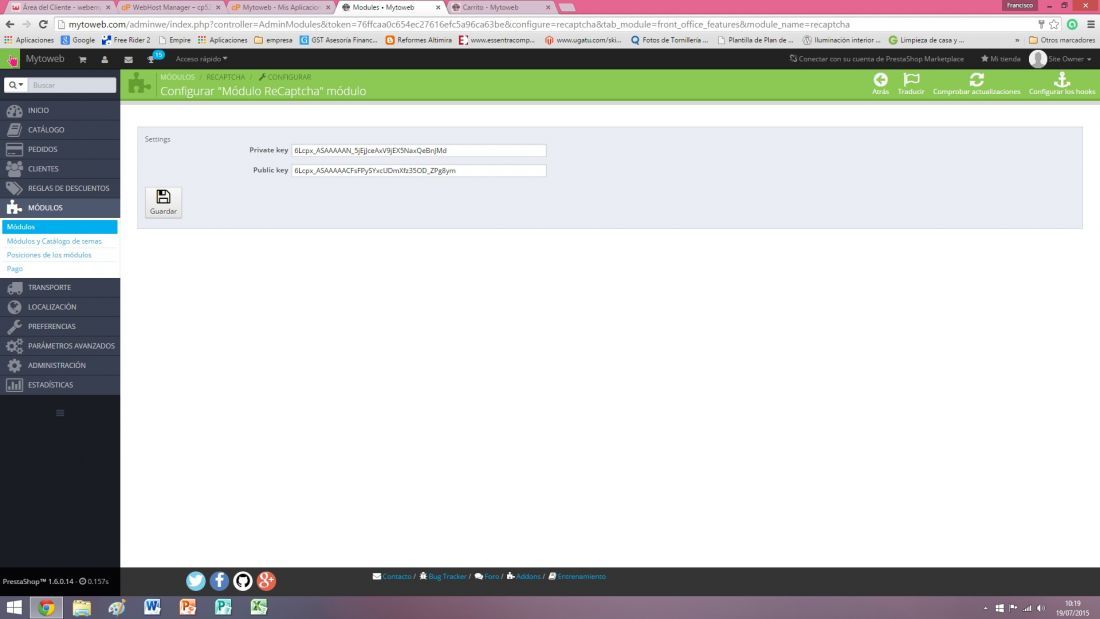Open the customers person icon in header
Viewport: 1100px width, 619px height.
point(105,60)
